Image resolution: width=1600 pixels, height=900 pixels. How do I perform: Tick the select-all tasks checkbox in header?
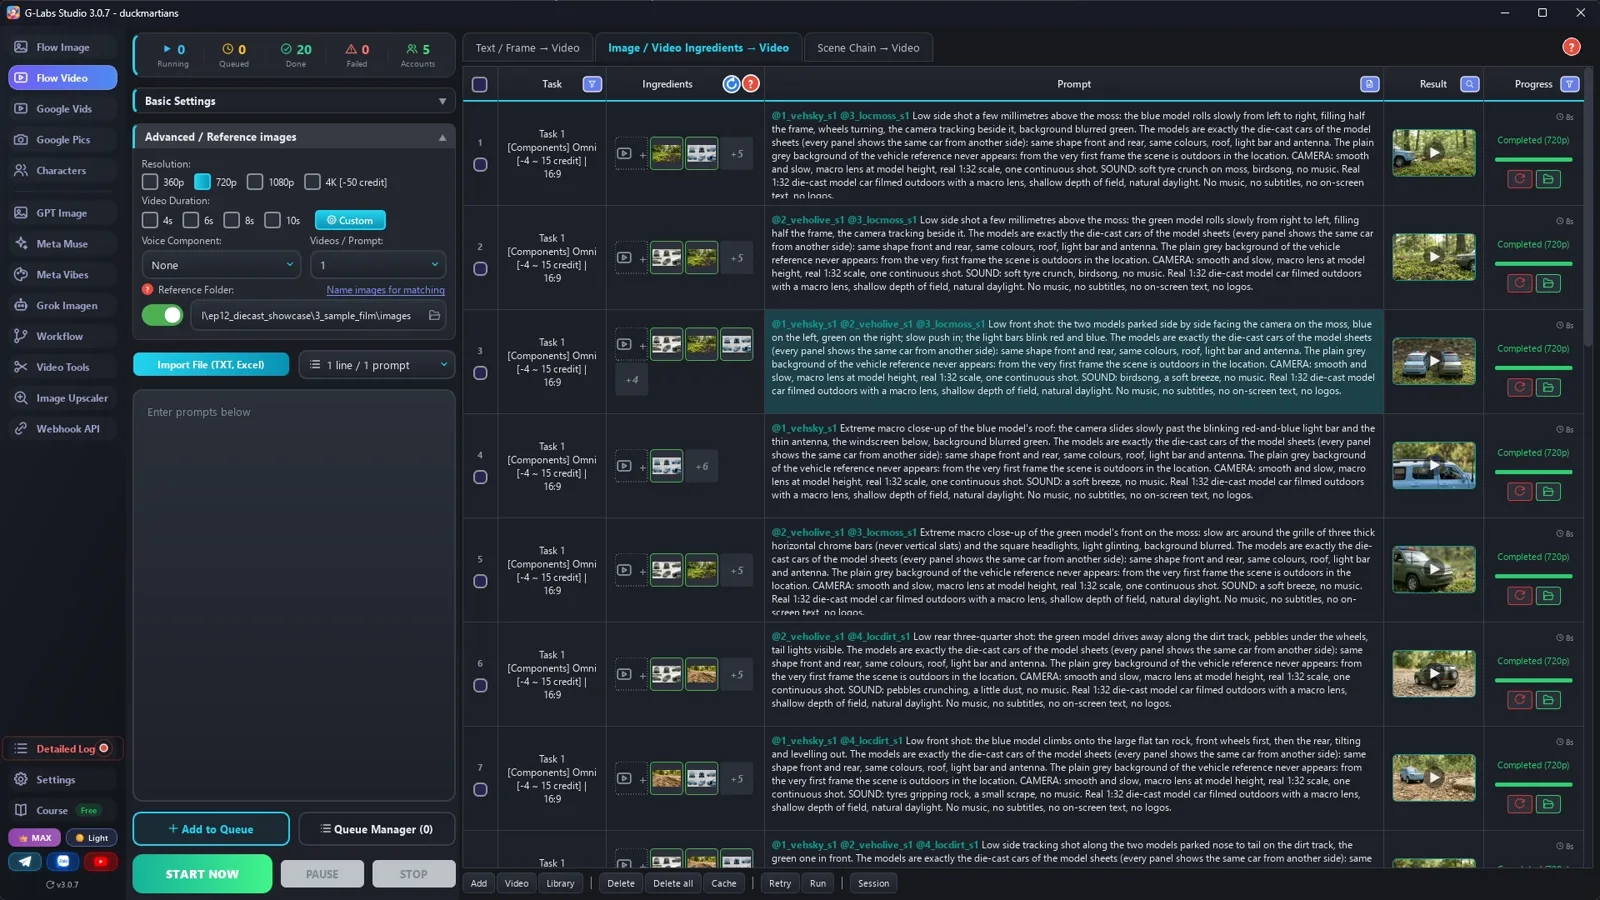[480, 85]
